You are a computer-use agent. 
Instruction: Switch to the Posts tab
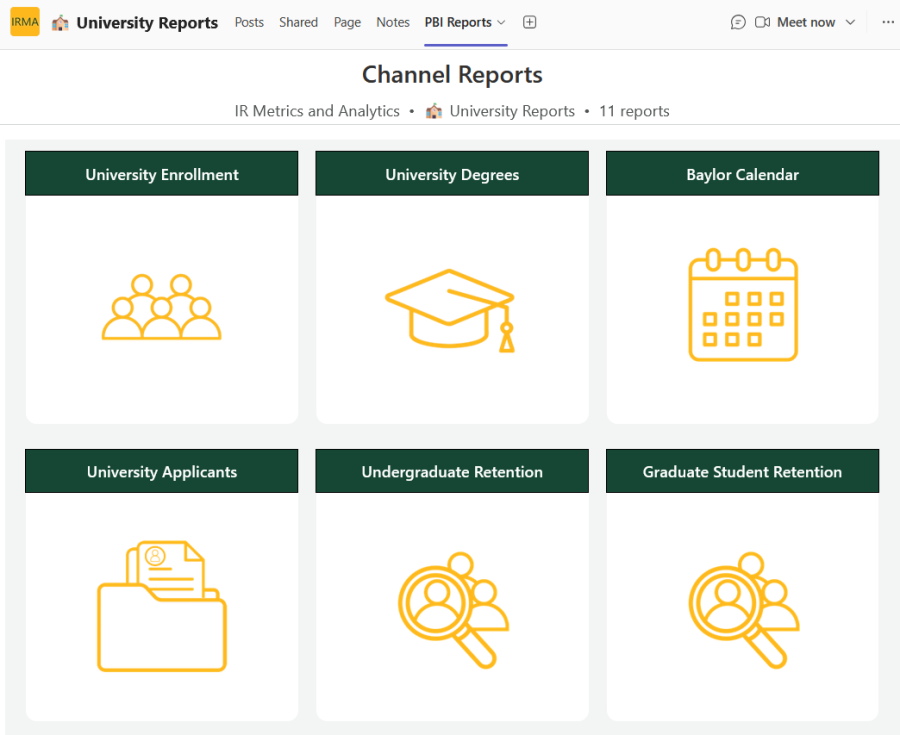(x=249, y=22)
